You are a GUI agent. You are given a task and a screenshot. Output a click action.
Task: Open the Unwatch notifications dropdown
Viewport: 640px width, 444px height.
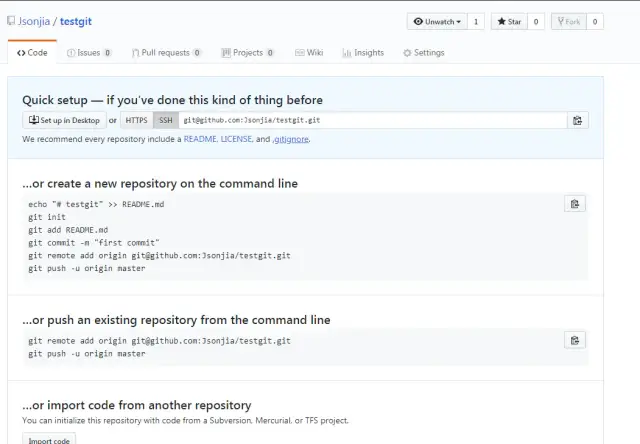point(436,21)
